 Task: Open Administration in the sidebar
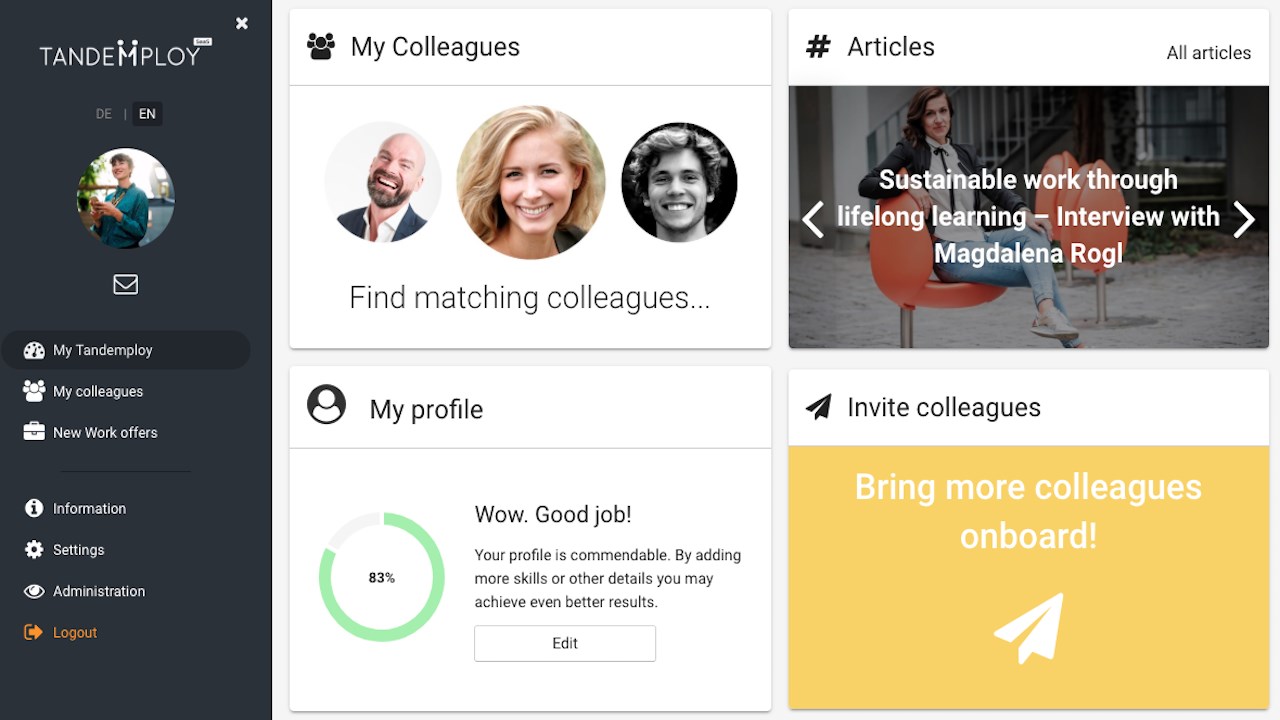coord(99,591)
